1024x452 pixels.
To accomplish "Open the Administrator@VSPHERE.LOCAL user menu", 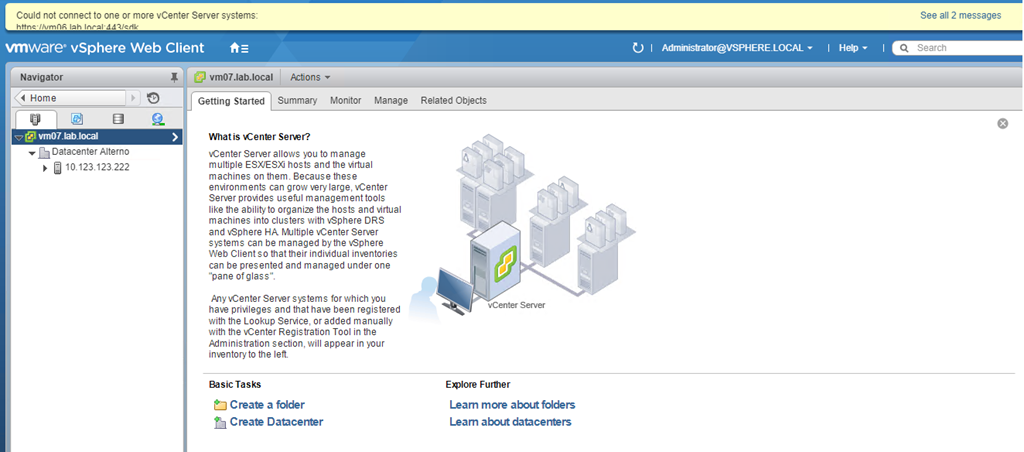I will (x=737, y=48).
